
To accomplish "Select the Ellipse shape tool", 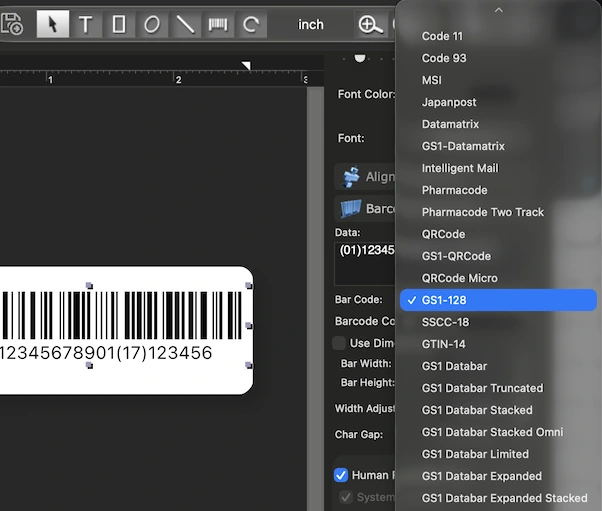I will (x=152, y=24).
